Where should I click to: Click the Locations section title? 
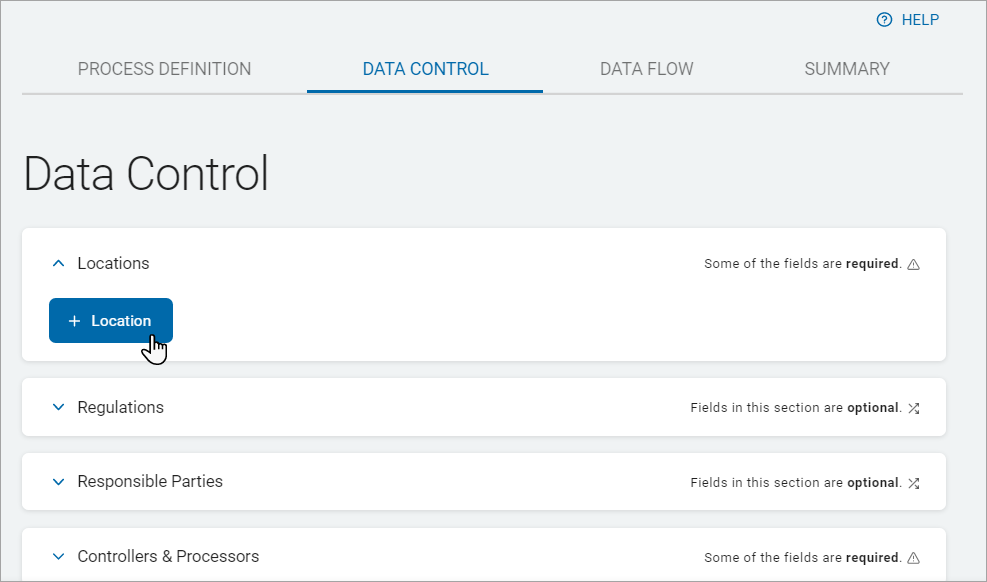click(113, 264)
